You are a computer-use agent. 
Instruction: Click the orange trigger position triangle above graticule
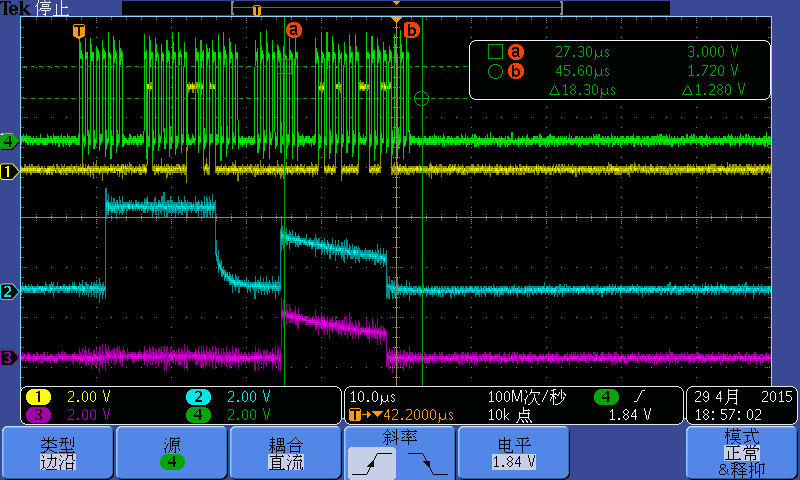(396, 19)
